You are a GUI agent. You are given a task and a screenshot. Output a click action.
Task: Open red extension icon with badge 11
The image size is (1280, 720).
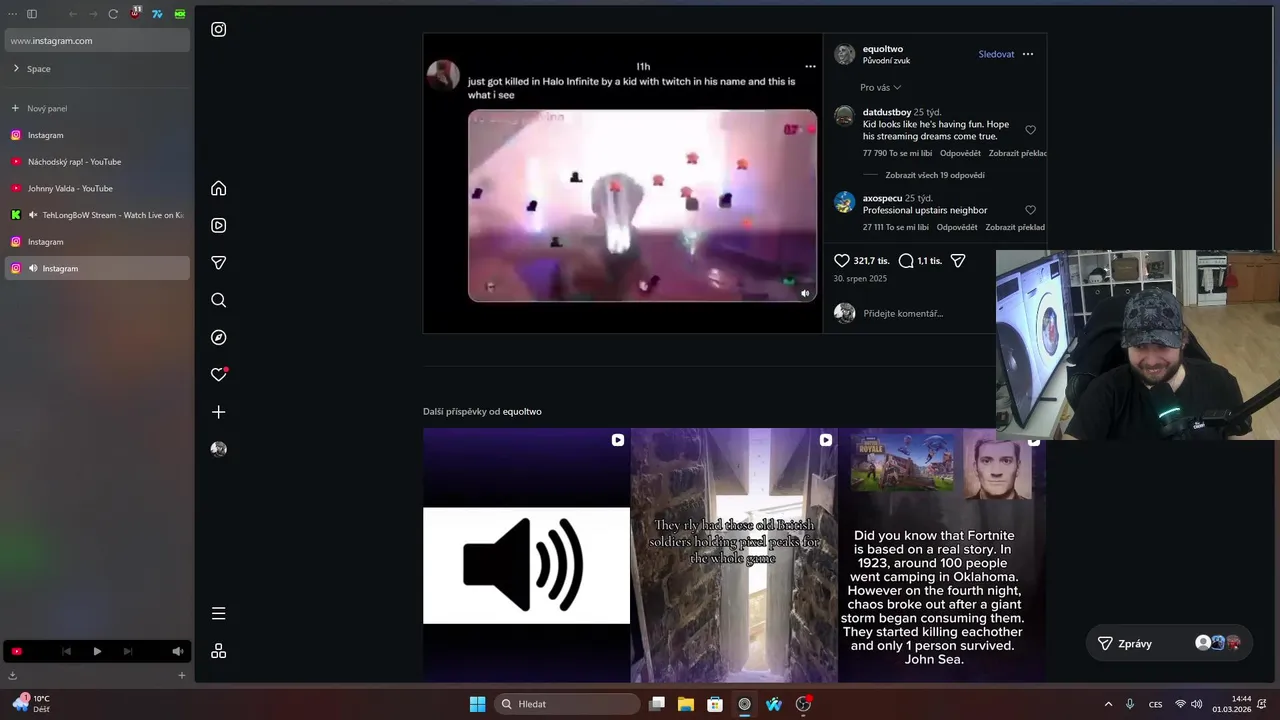[x=135, y=14]
